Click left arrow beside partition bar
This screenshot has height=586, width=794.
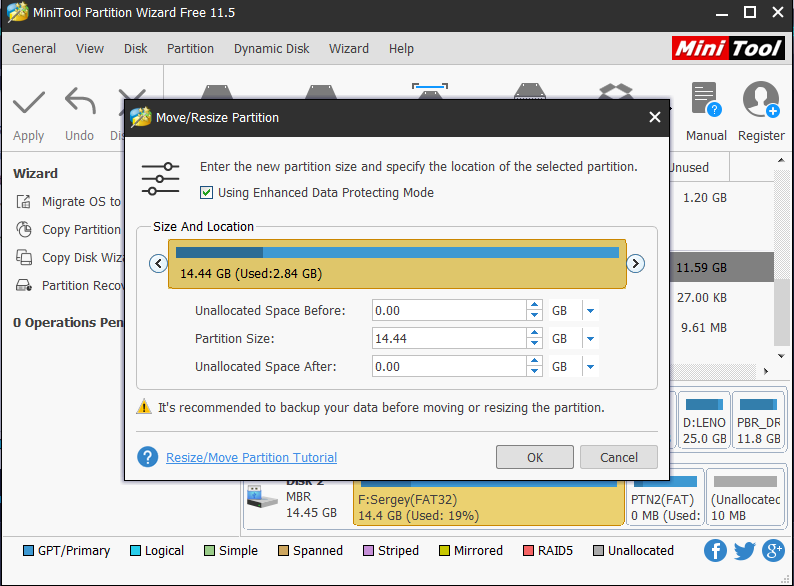point(158,263)
